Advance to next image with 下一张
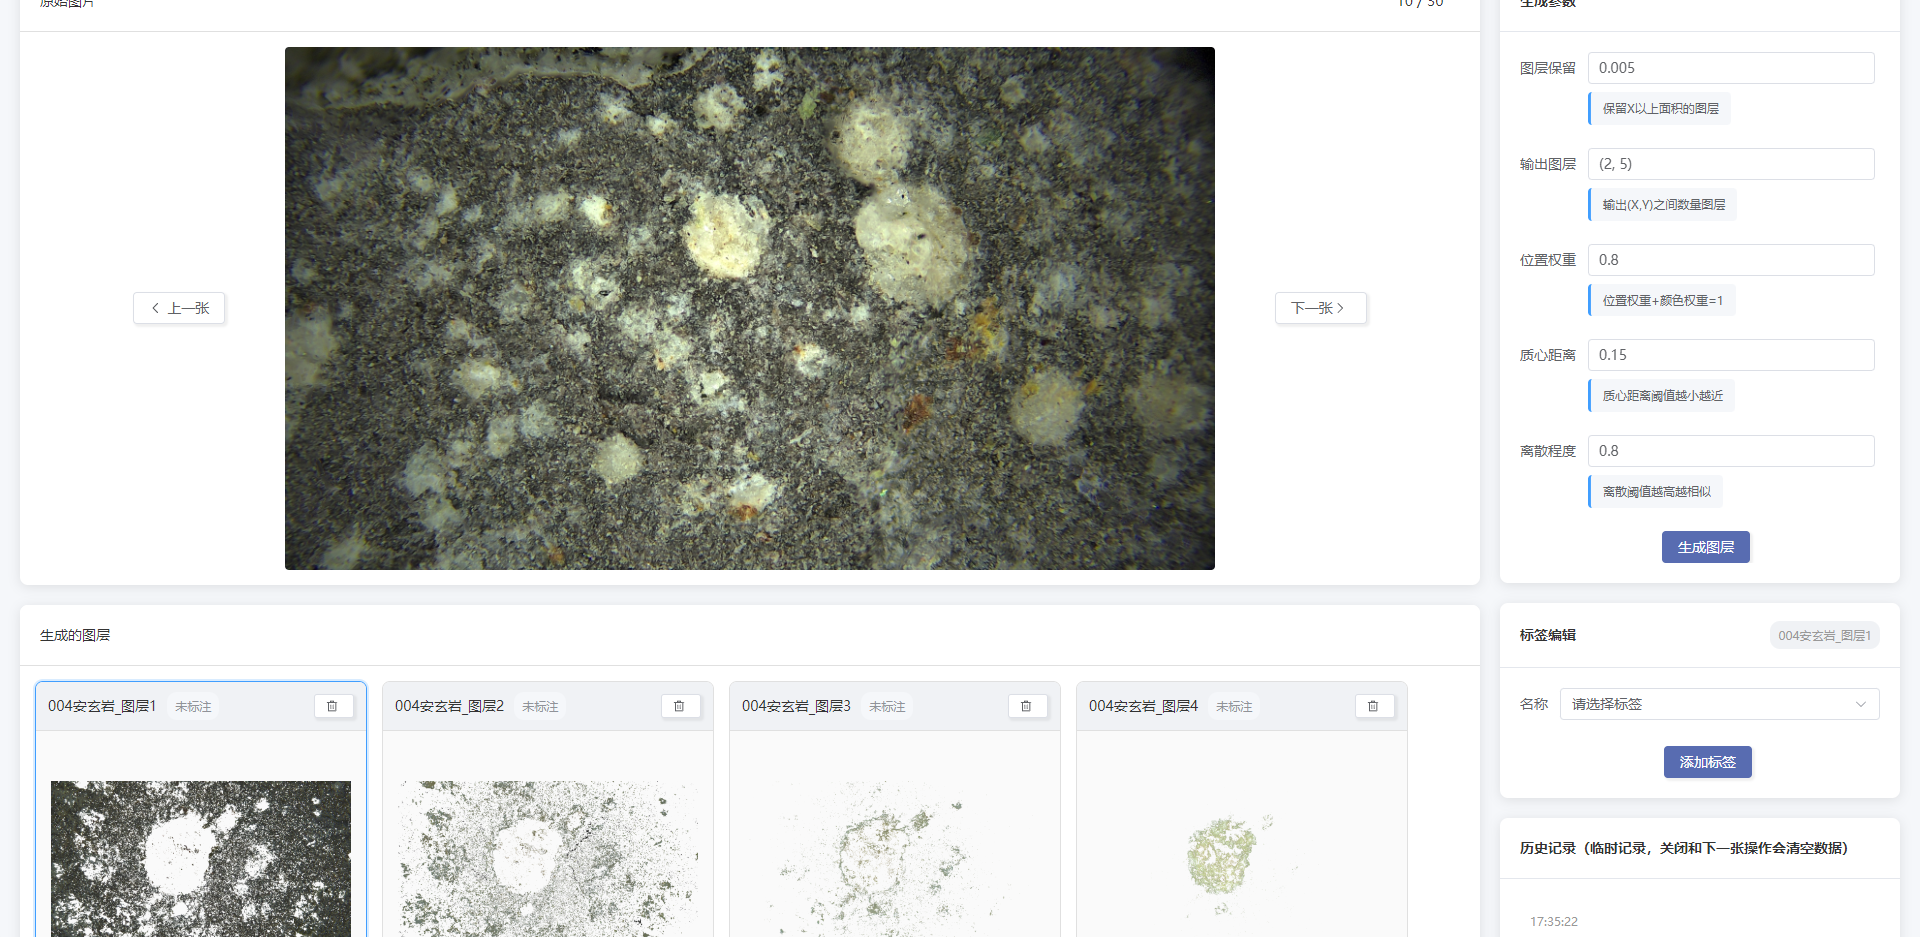The height and width of the screenshot is (937, 1920). coord(1320,308)
